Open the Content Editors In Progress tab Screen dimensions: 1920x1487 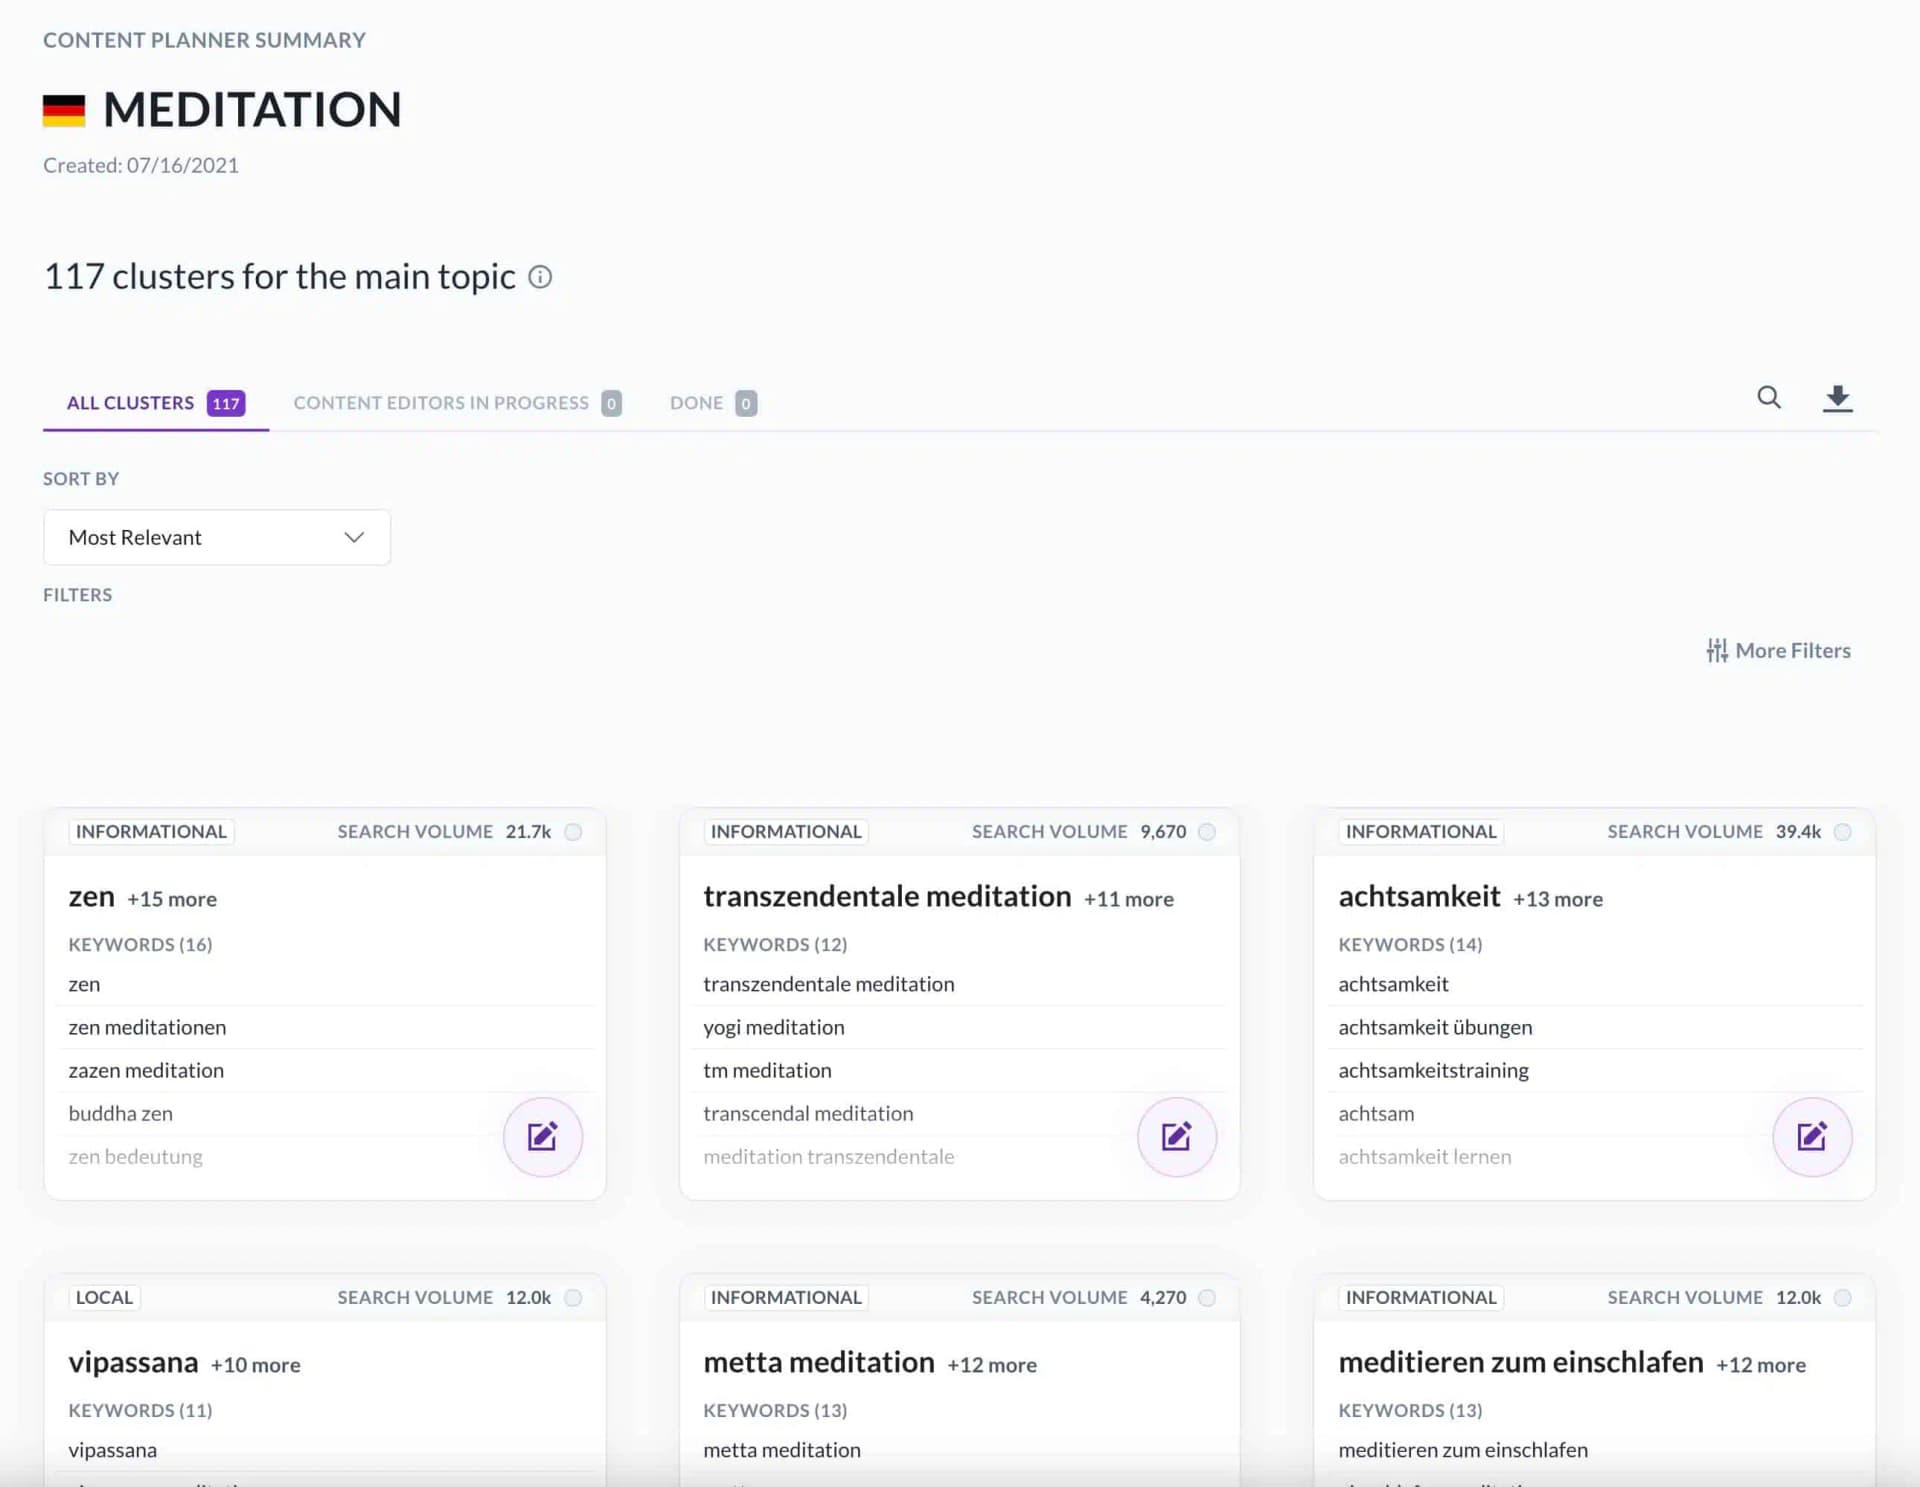[440, 402]
